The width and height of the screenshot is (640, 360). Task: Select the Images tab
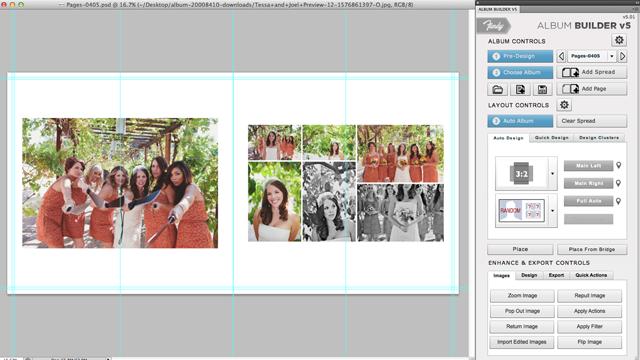(501, 276)
